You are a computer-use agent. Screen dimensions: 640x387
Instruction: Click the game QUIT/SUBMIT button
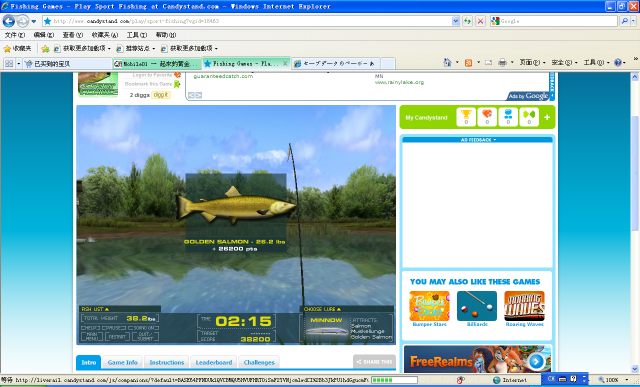(x=145, y=337)
